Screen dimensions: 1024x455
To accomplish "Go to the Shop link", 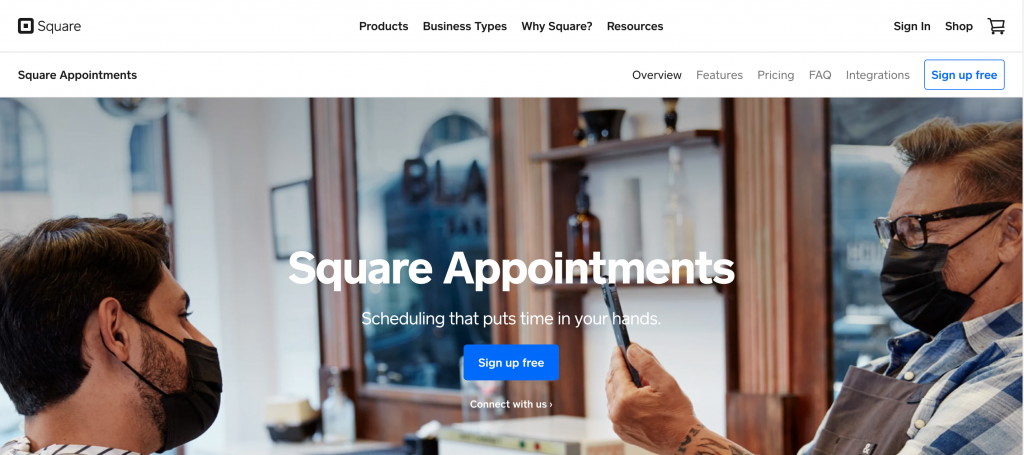I will [x=959, y=26].
